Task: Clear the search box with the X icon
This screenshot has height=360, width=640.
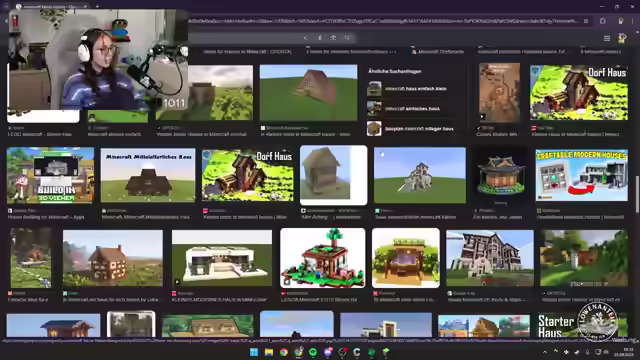Action: 305,38
